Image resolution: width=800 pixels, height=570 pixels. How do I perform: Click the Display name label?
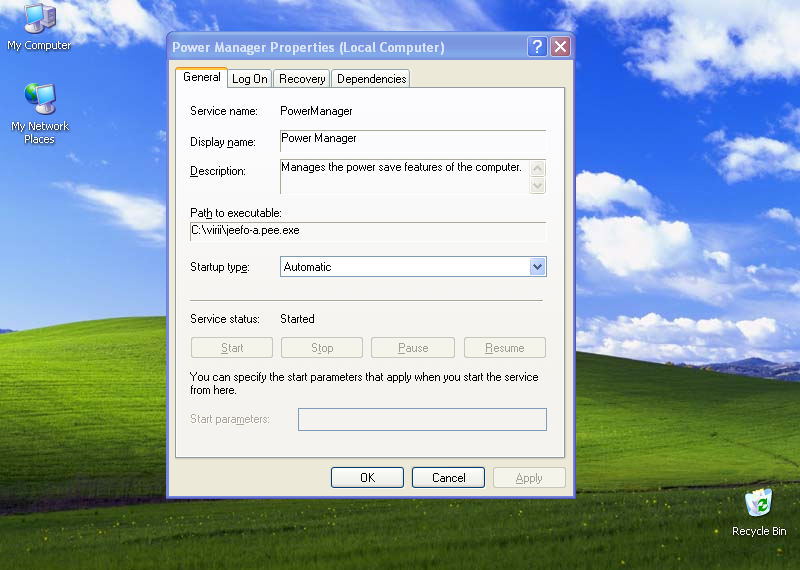coord(223,142)
